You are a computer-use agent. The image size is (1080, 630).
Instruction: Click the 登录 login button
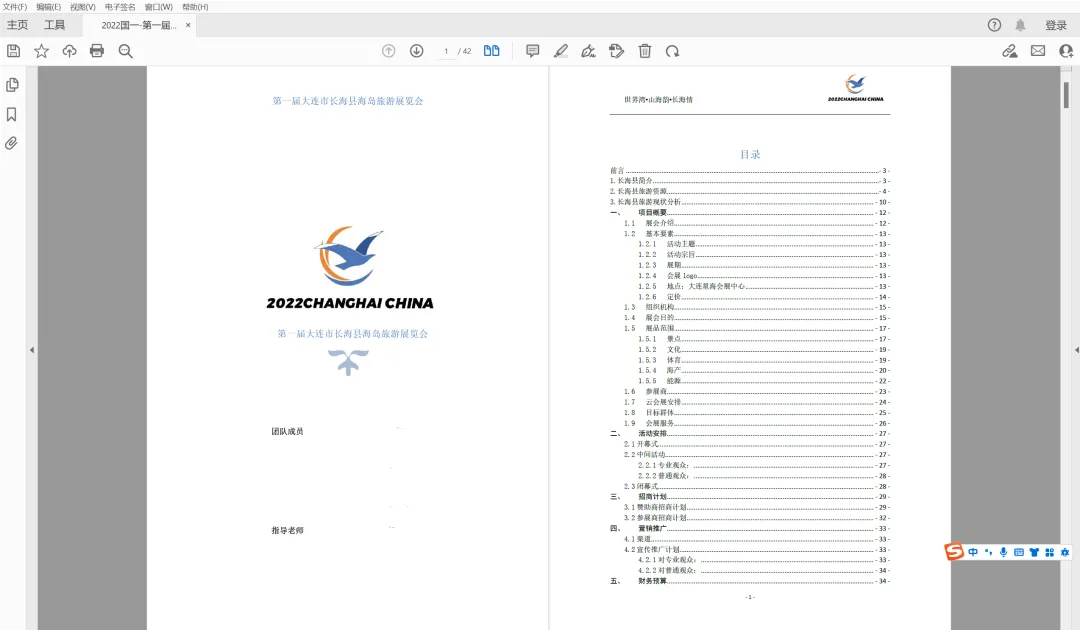[1056, 25]
